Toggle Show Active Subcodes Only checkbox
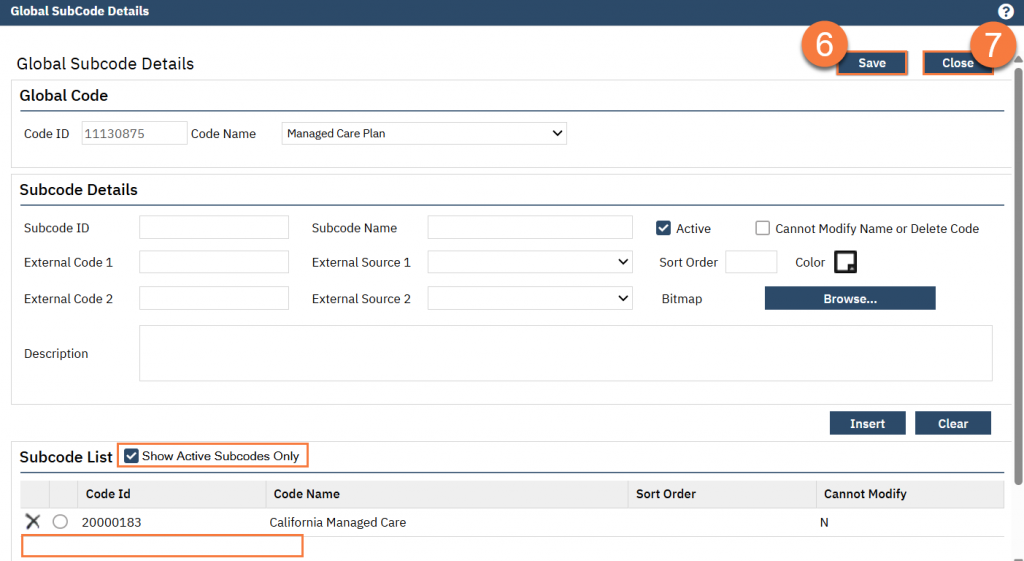 tap(131, 456)
